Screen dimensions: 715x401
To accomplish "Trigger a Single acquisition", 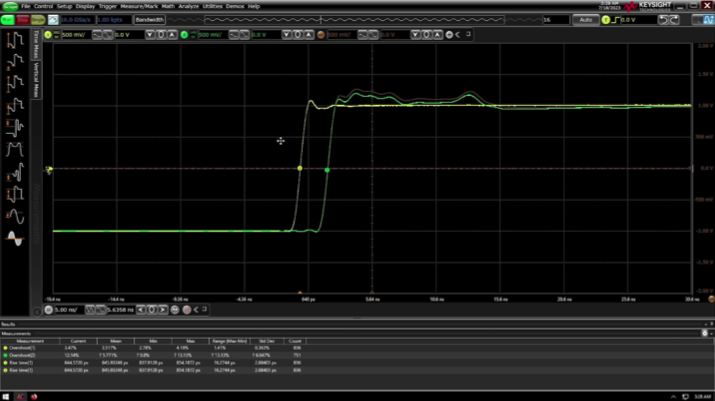I will click(38, 20).
